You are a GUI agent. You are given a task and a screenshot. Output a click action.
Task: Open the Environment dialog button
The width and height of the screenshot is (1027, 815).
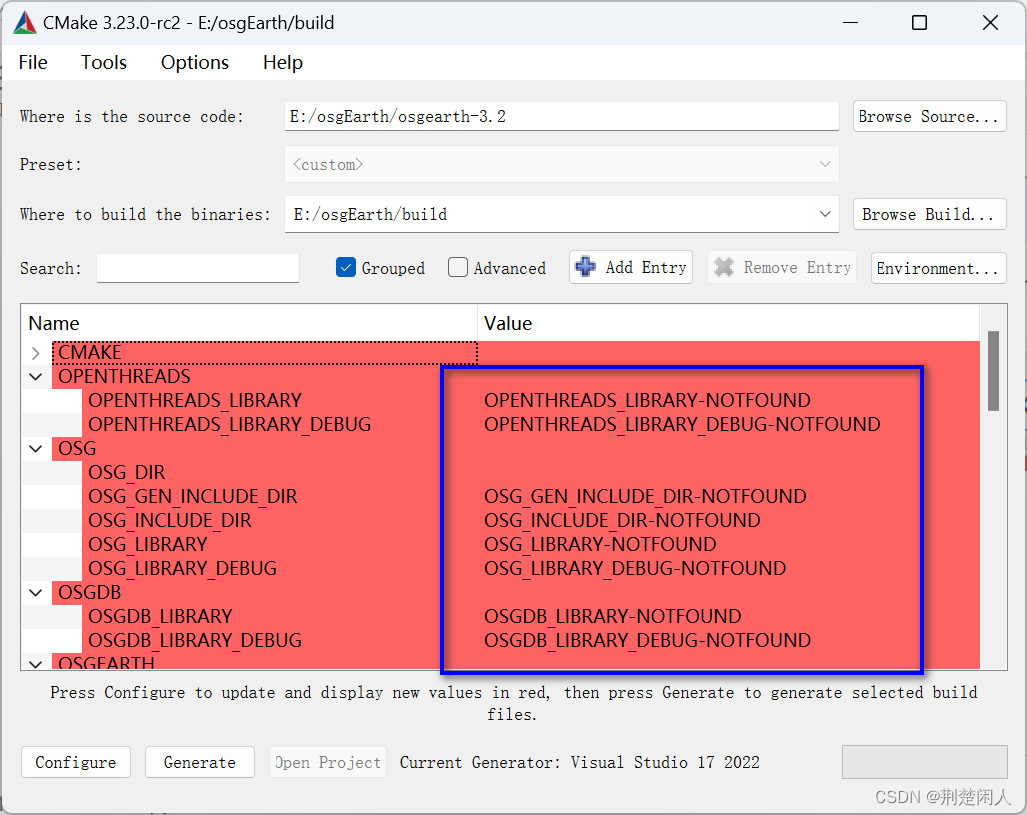(938, 268)
